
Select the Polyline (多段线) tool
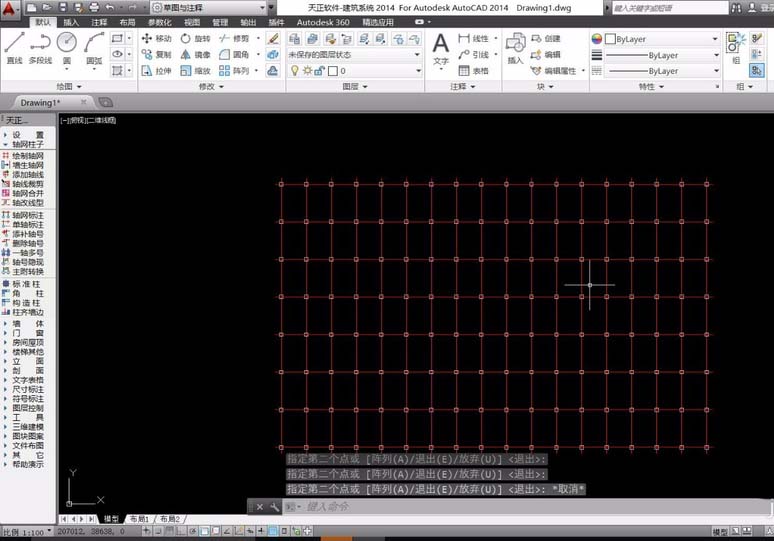pyautogui.click(x=40, y=46)
